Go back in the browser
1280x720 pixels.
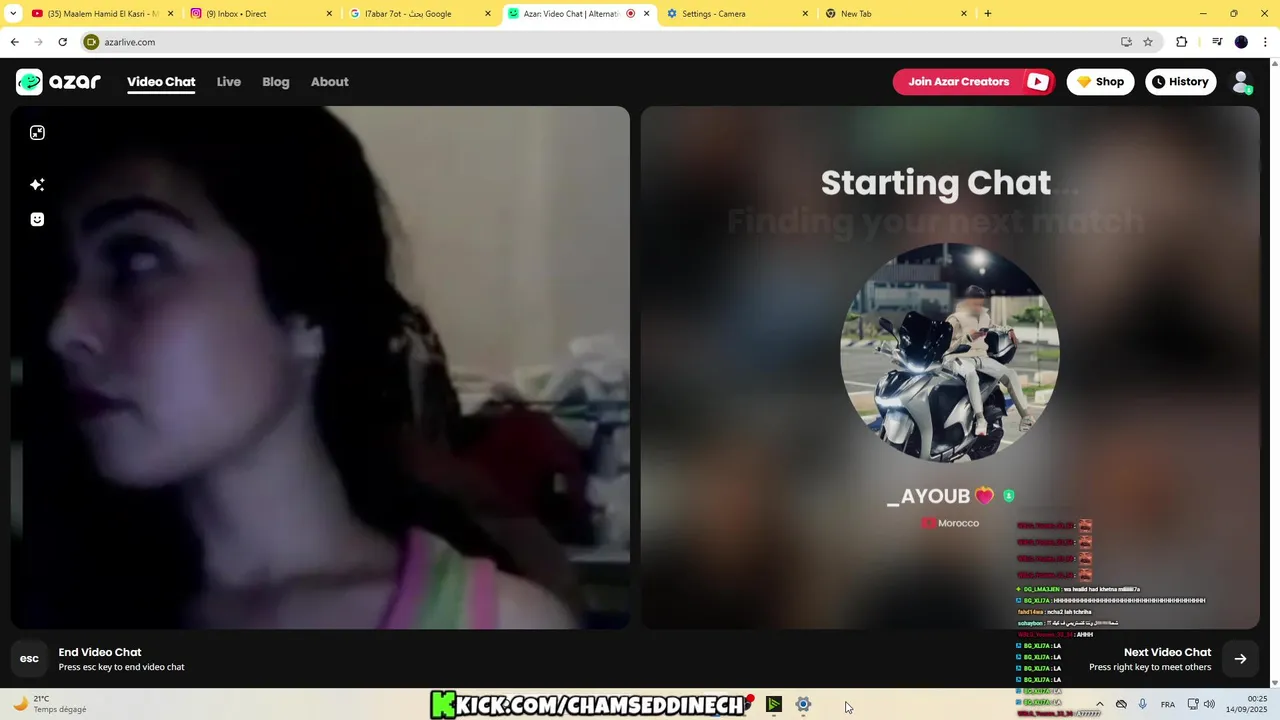(x=14, y=42)
